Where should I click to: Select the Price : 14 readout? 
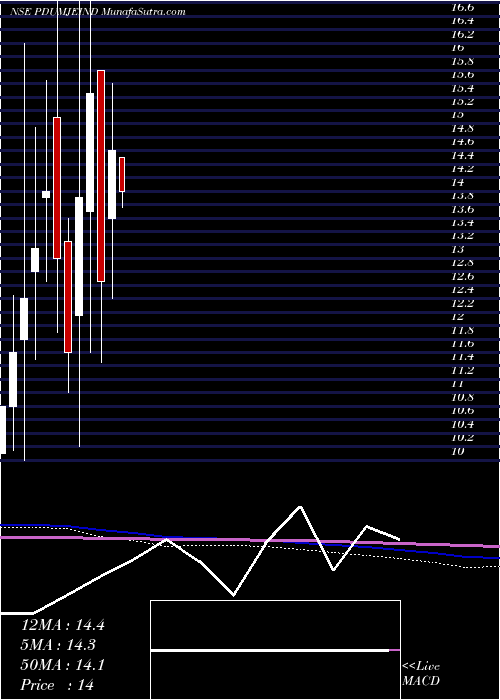click(x=58, y=685)
